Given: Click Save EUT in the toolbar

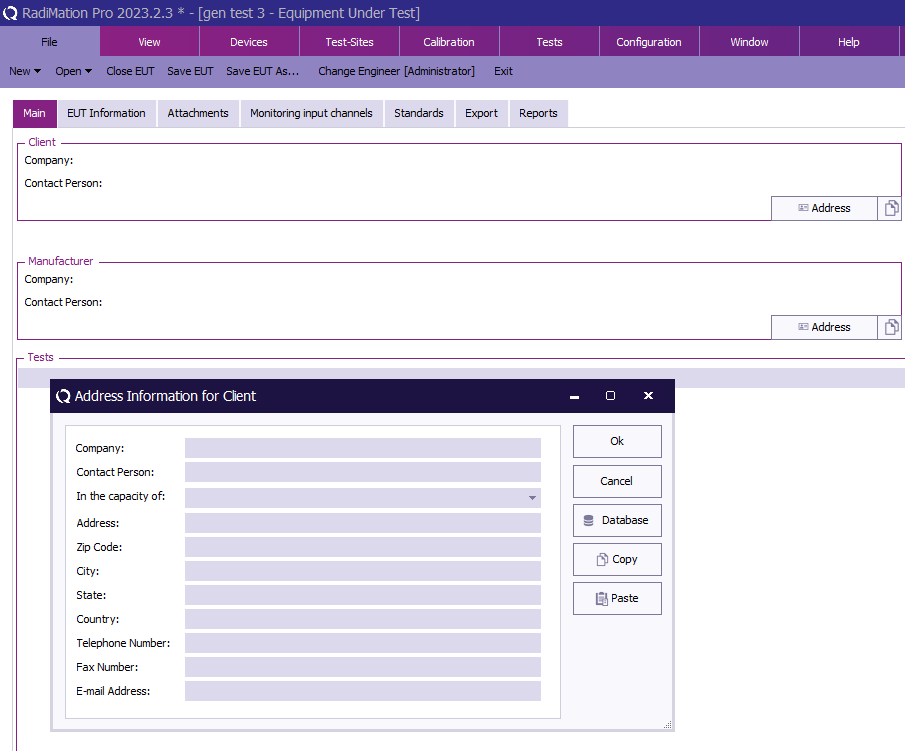Looking at the screenshot, I should click(190, 71).
